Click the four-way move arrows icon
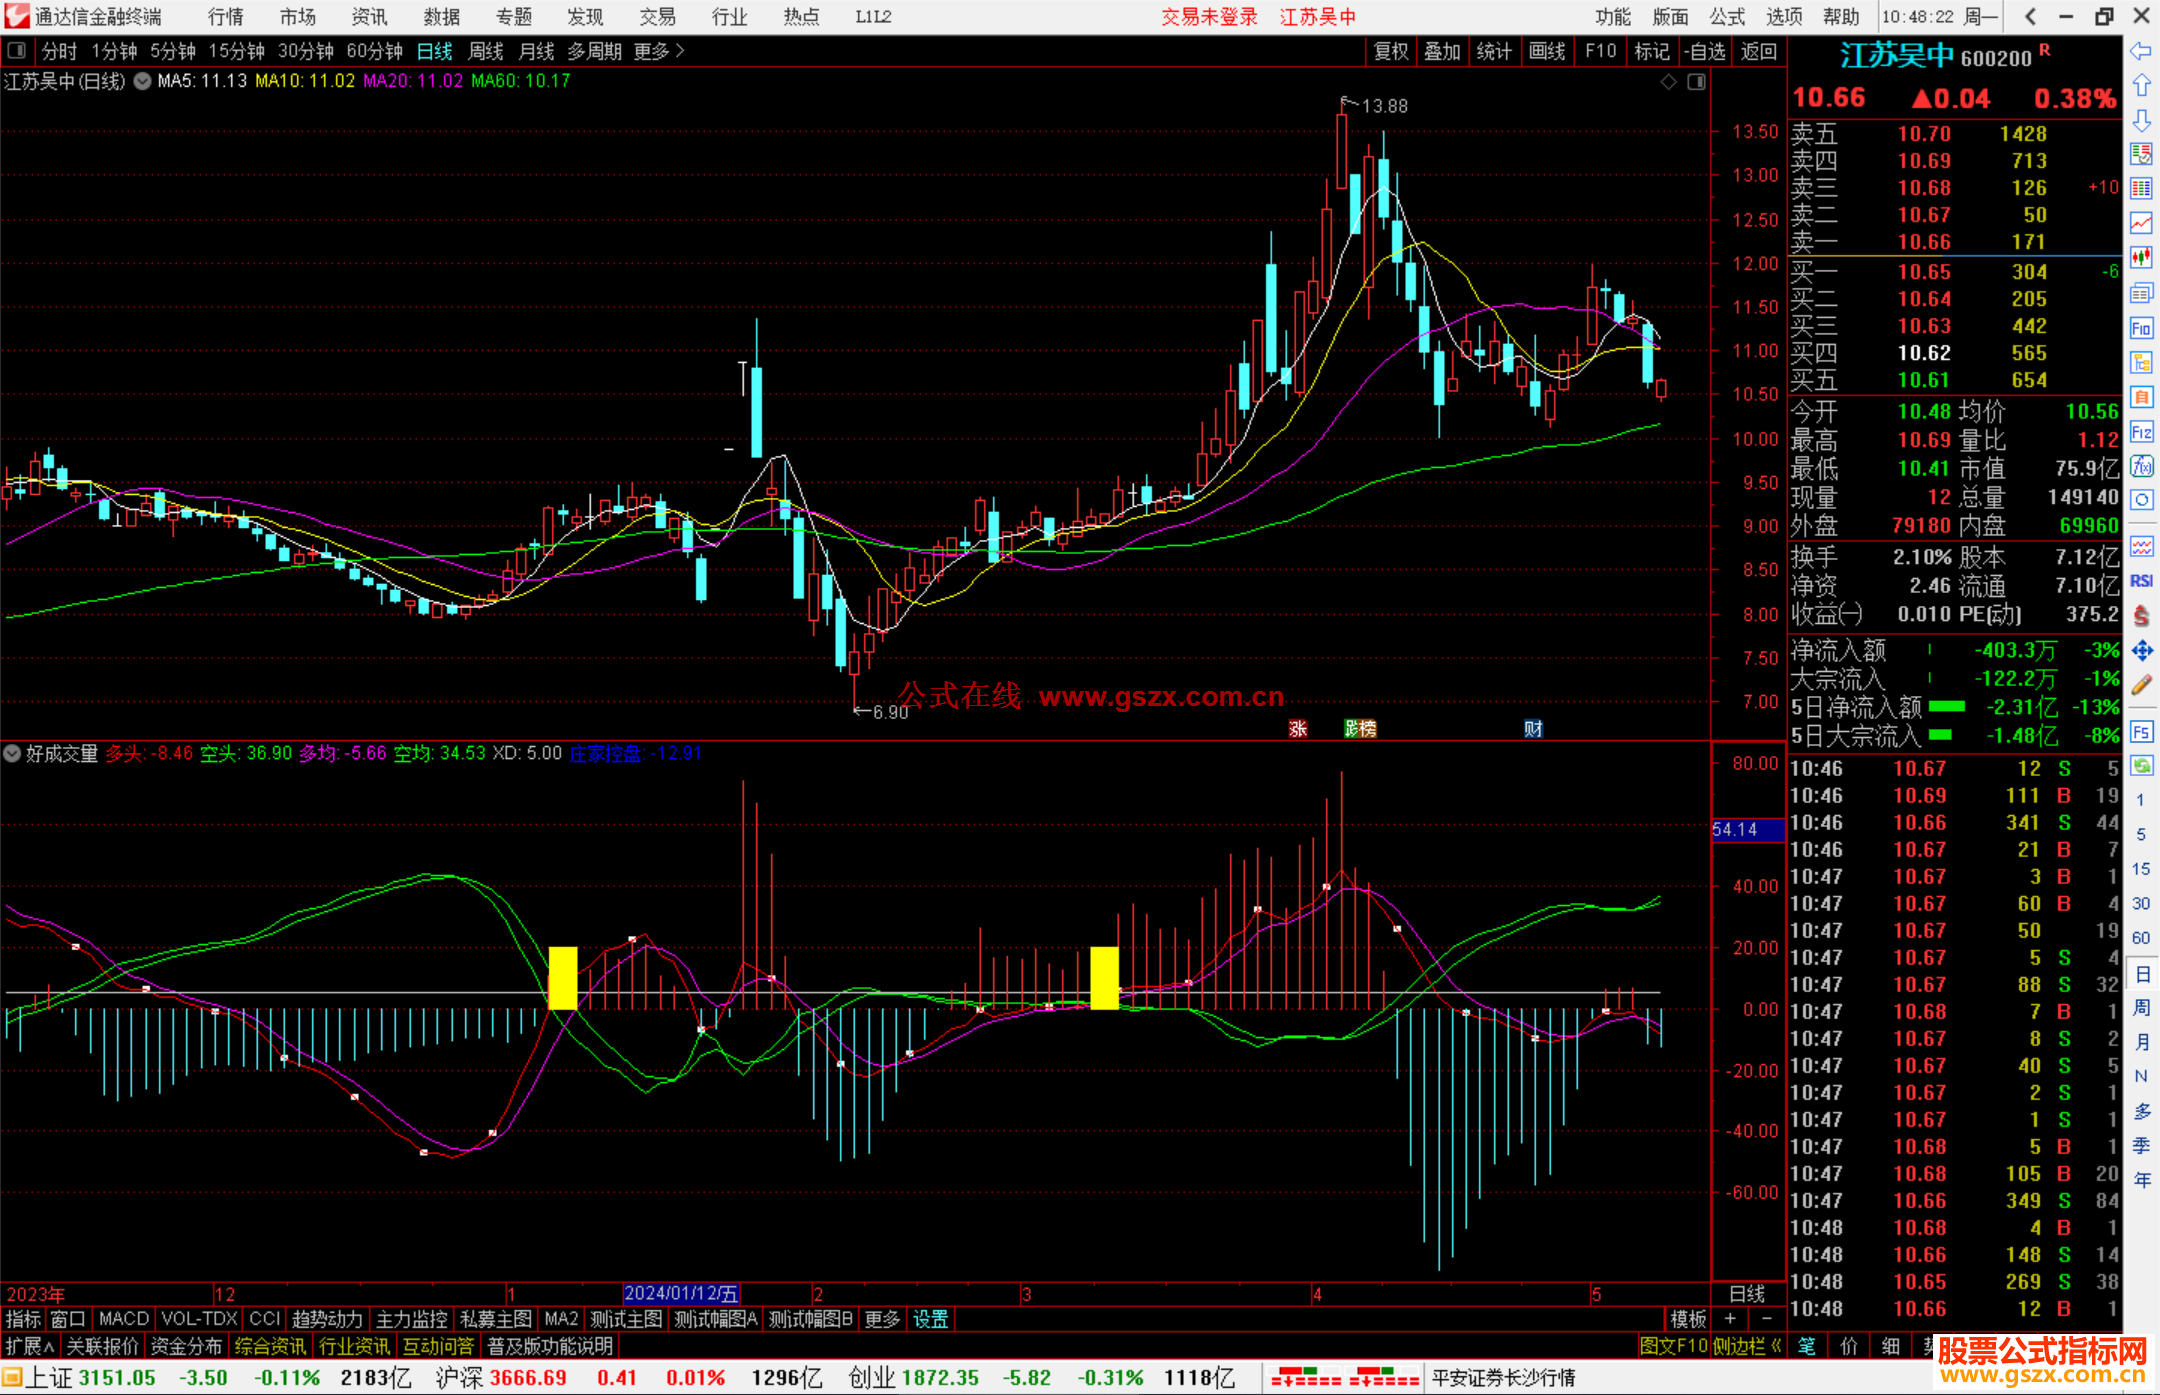The height and width of the screenshot is (1395, 2160). tap(2141, 651)
